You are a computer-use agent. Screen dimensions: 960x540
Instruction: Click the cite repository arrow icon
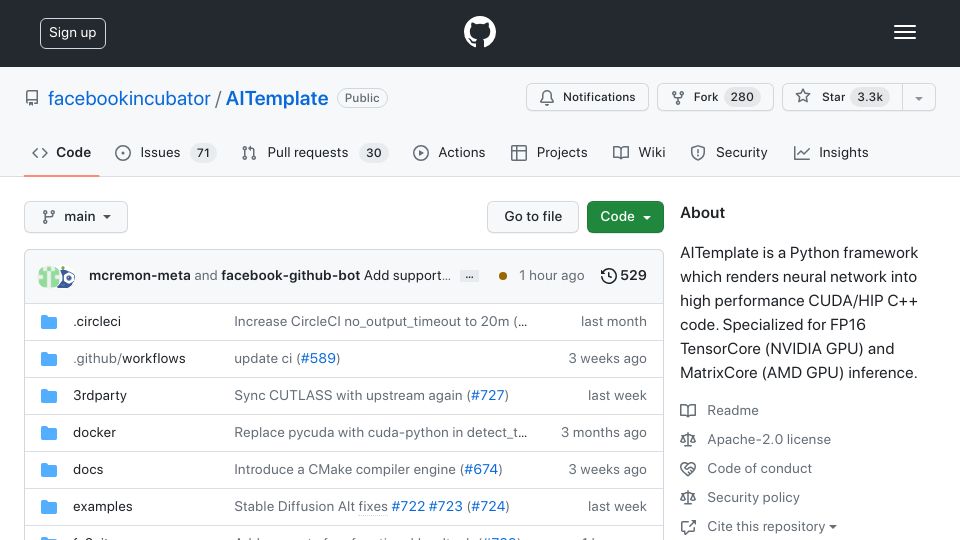[688, 527]
